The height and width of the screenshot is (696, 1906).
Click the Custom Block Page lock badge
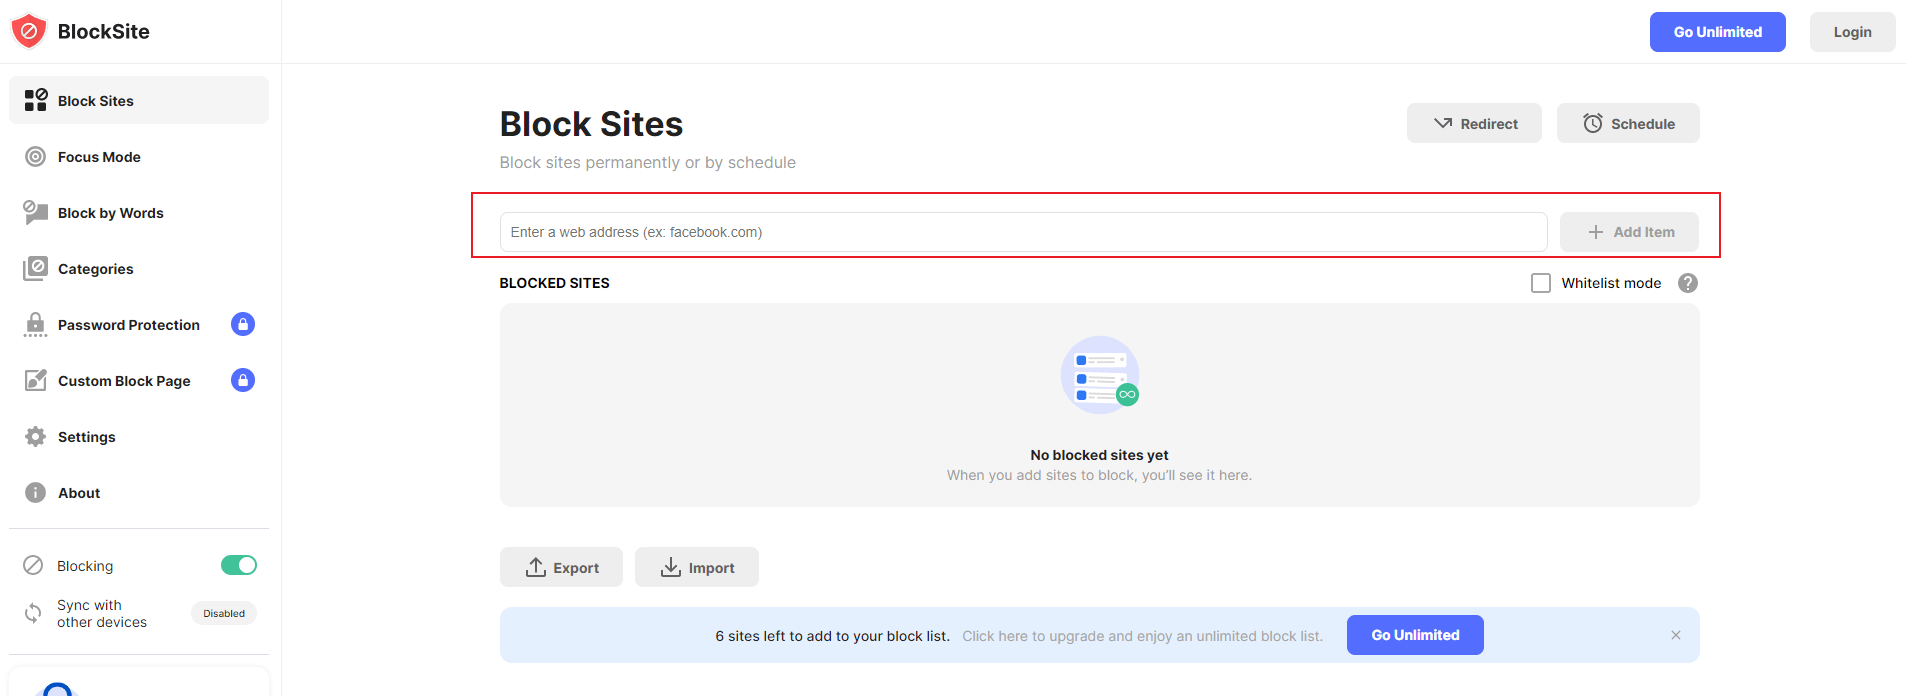[x=243, y=380]
